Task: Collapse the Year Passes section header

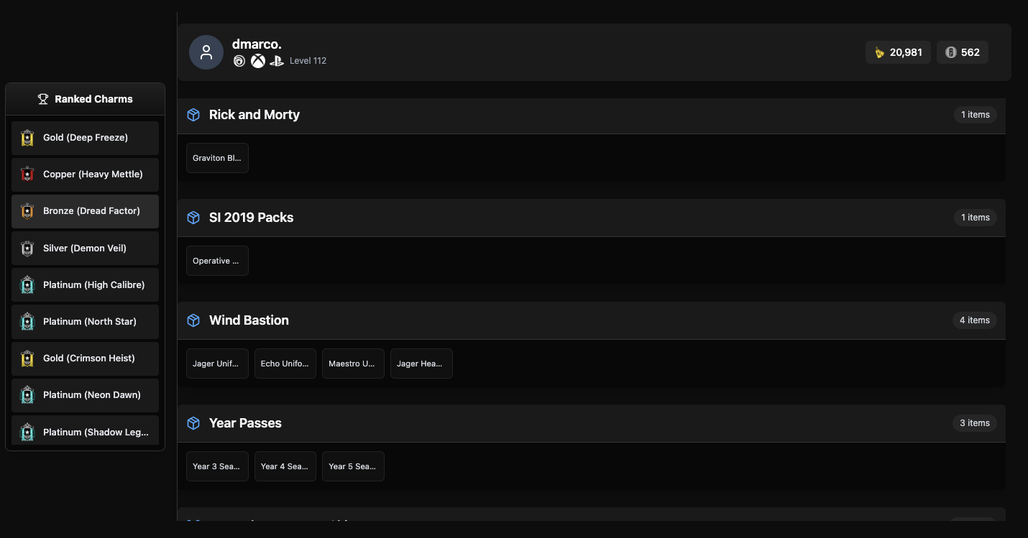Action: pos(591,423)
